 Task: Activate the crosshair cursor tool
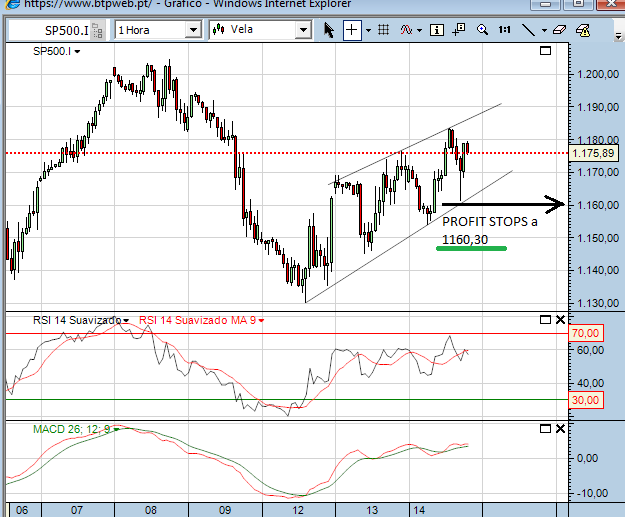(352, 30)
